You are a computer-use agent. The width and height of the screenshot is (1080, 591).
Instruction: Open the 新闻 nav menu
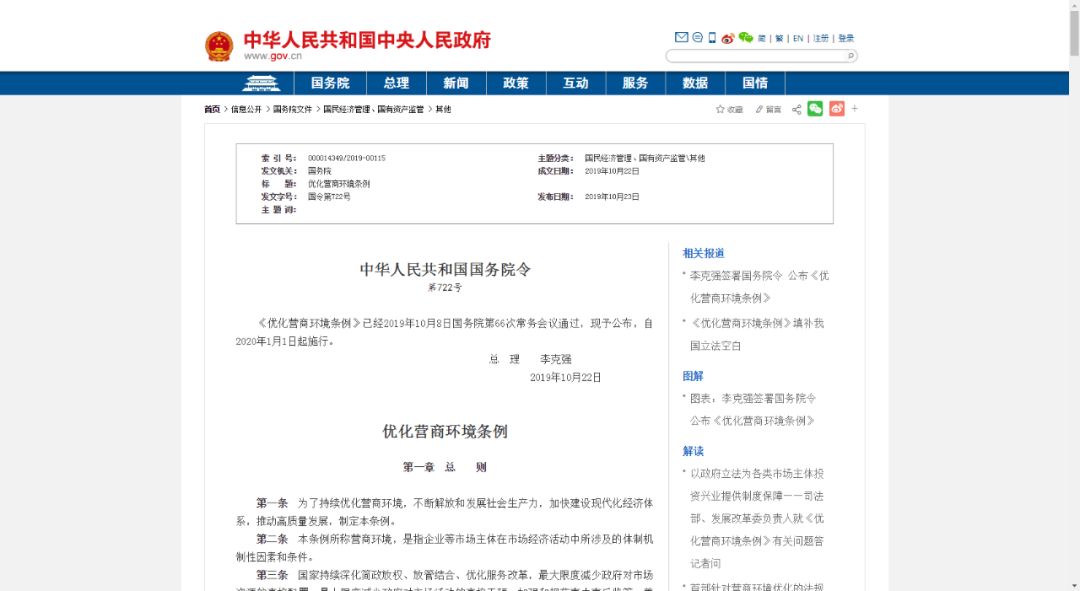(456, 83)
